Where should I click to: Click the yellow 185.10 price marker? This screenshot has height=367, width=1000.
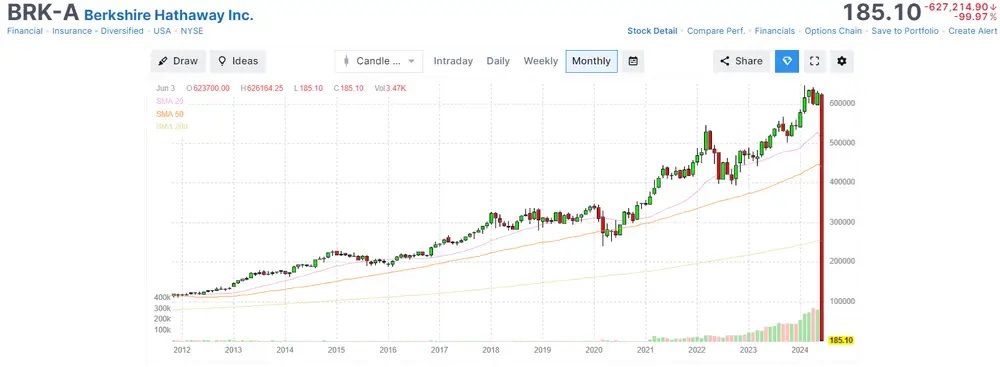(841, 341)
